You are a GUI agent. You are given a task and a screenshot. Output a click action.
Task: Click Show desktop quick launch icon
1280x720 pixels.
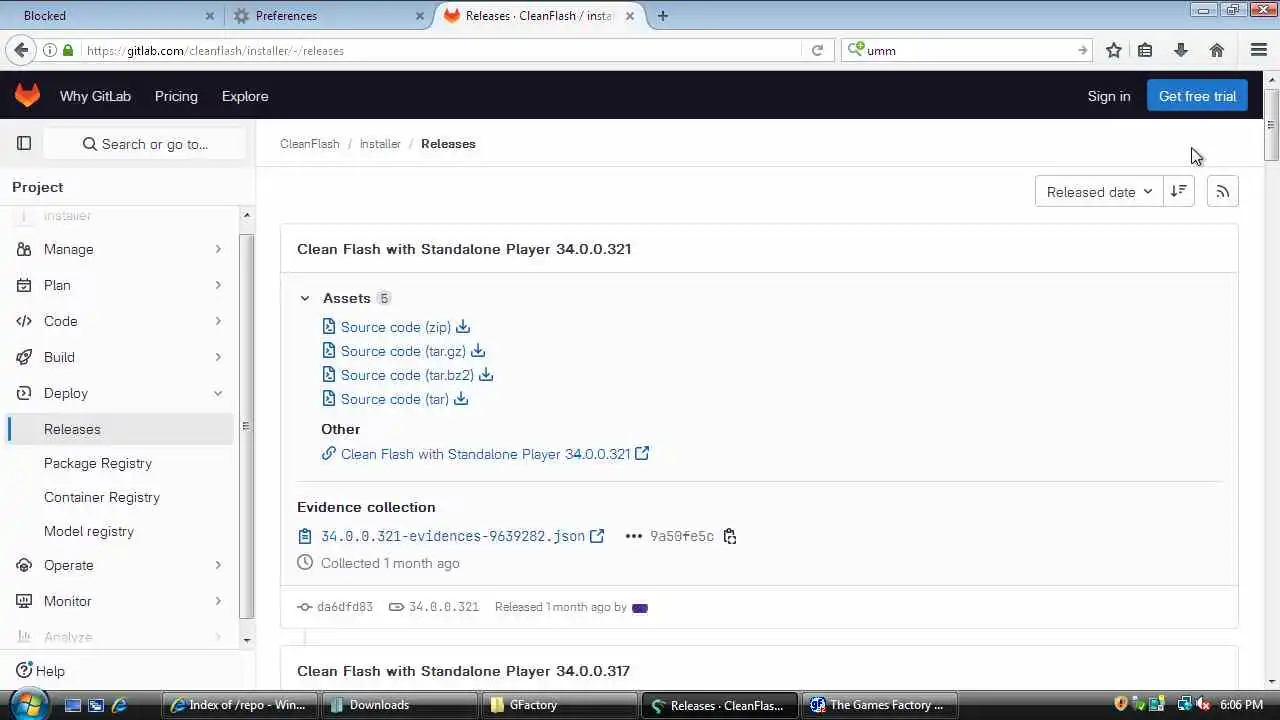(x=72, y=705)
